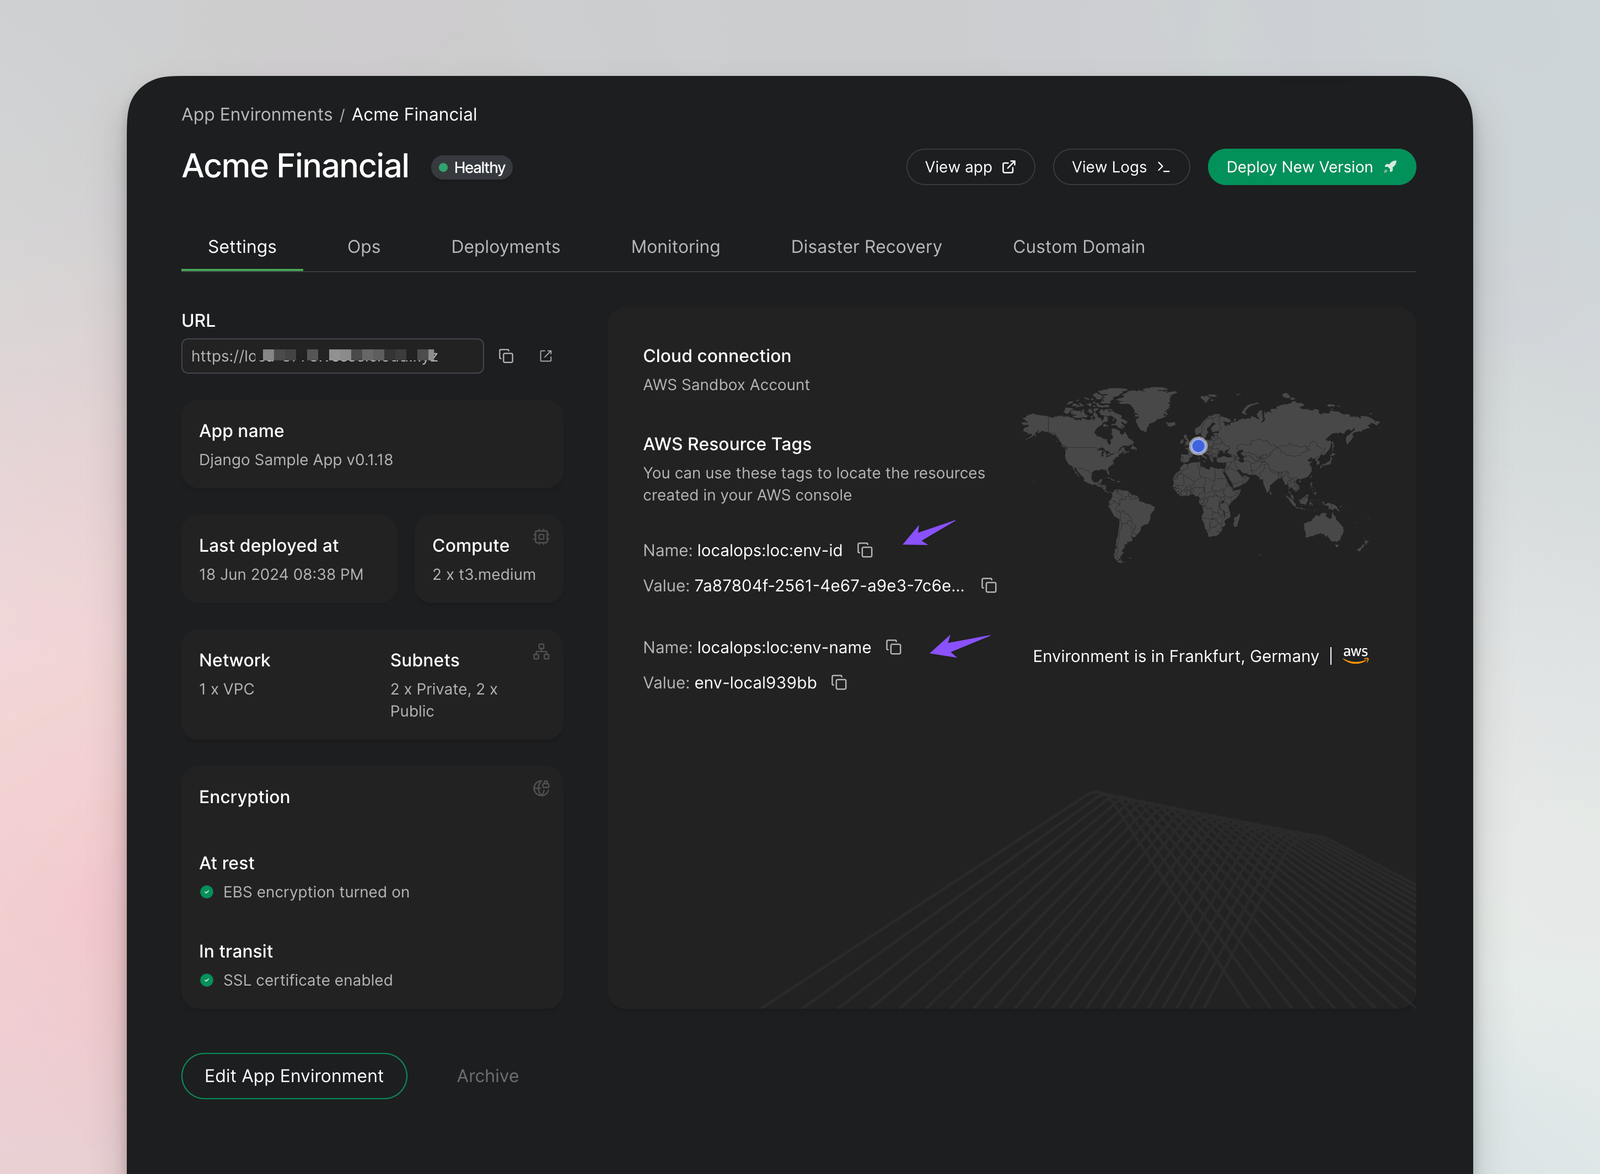The height and width of the screenshot is (1174, 1600).
Task: Click the Encryption card globe icon
Action: click(541, 788)
